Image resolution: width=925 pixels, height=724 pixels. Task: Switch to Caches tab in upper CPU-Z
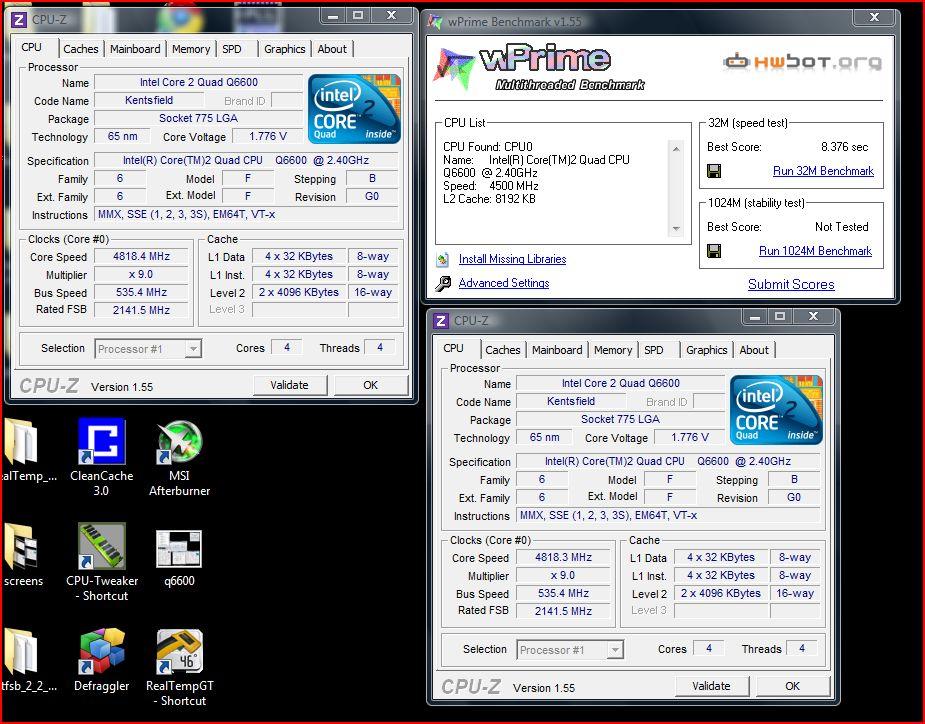click(x=81, y=49)
